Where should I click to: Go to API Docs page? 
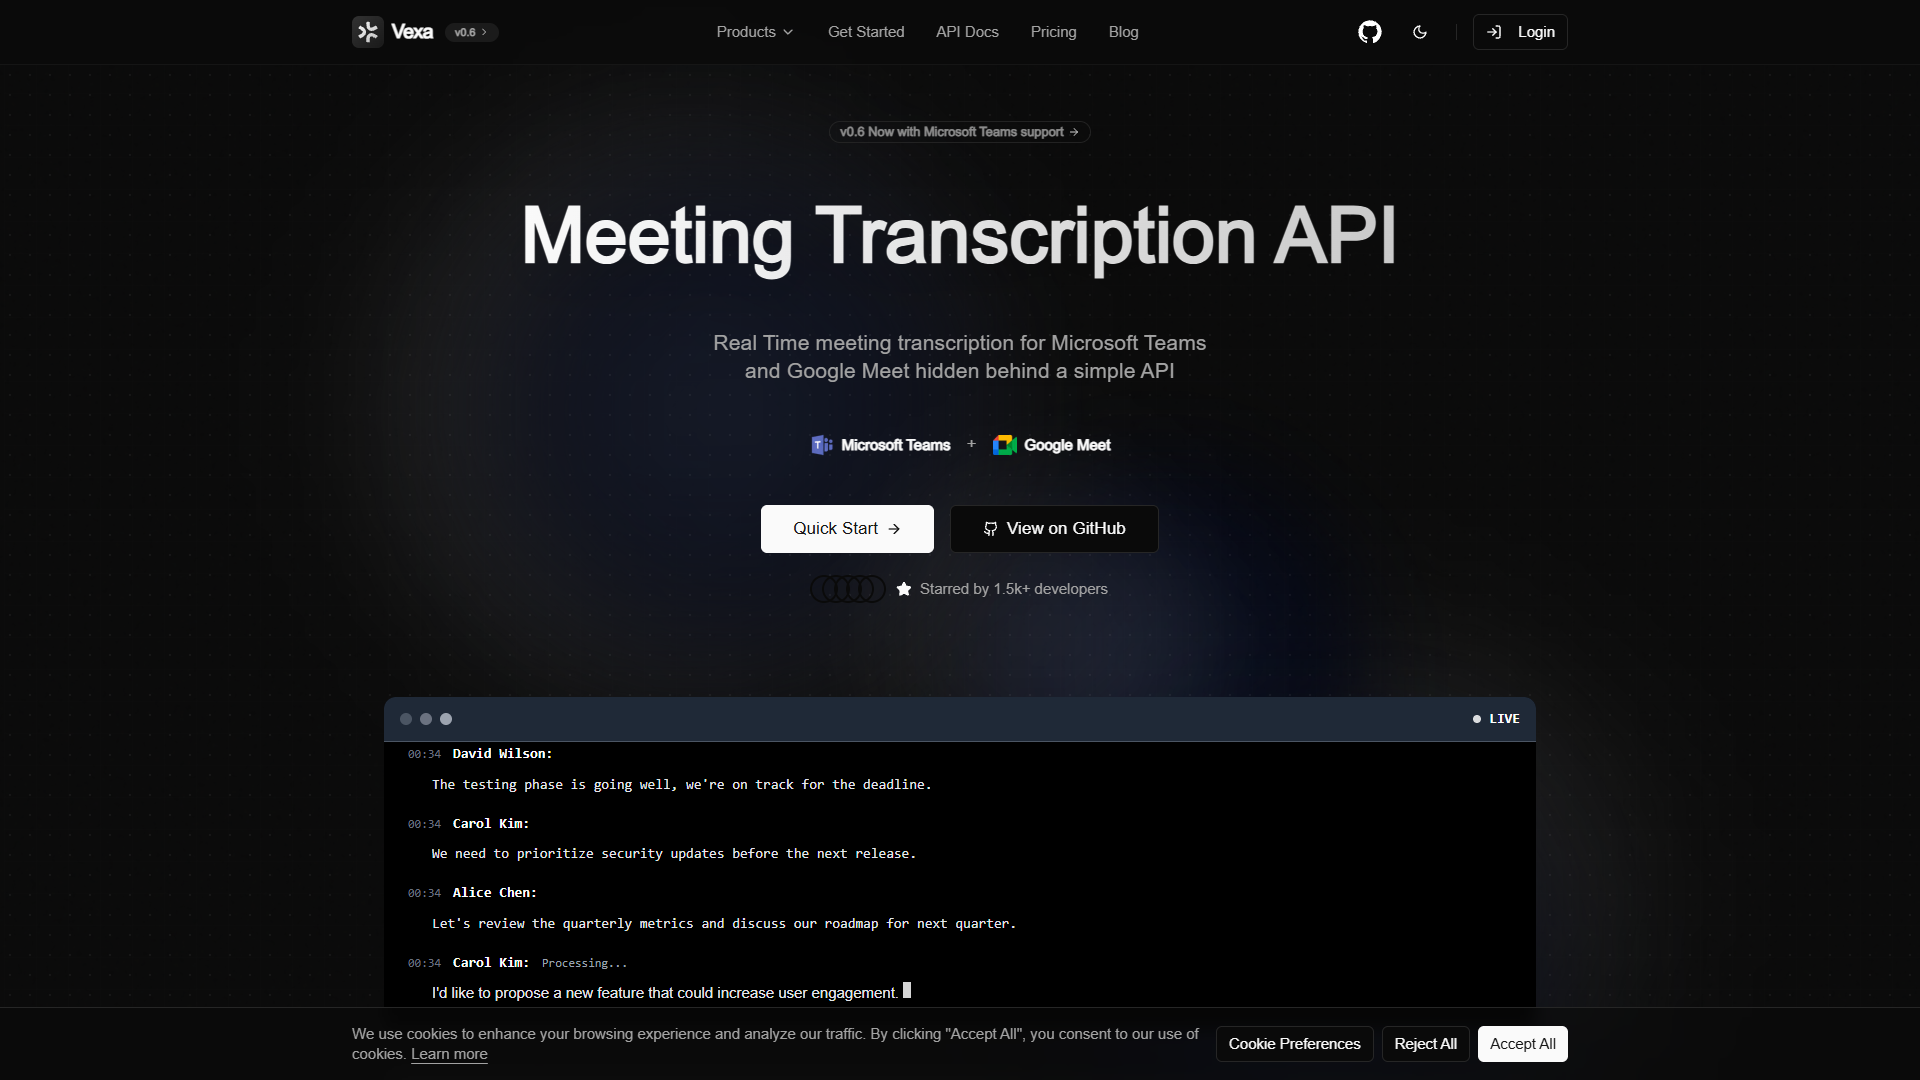(967, 32)
